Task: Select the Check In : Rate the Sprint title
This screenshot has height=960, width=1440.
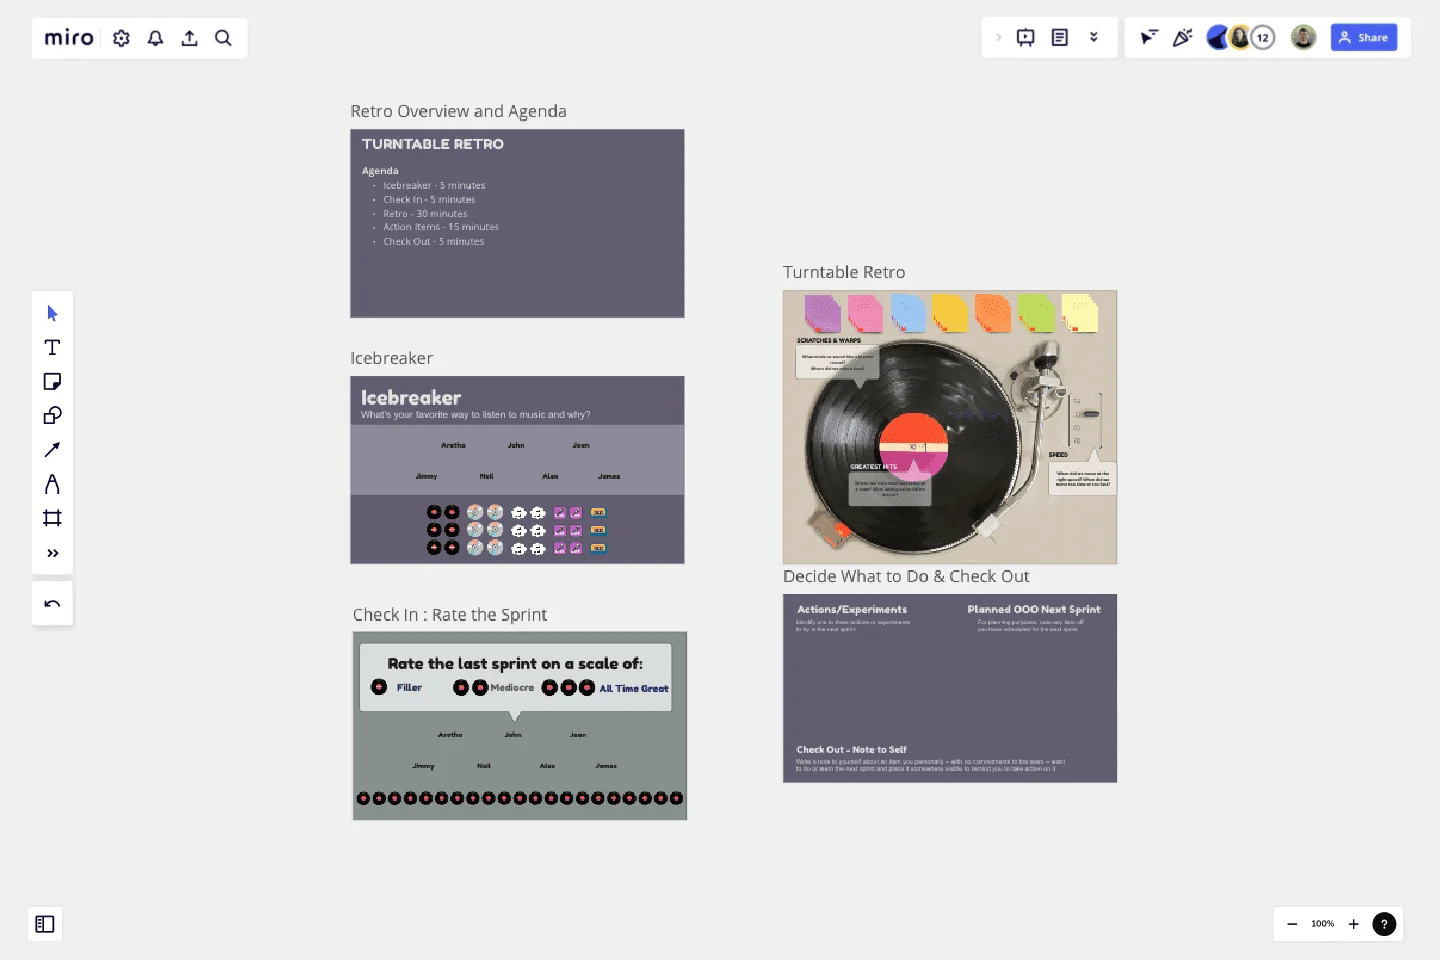Action: [x=450, y=615]
